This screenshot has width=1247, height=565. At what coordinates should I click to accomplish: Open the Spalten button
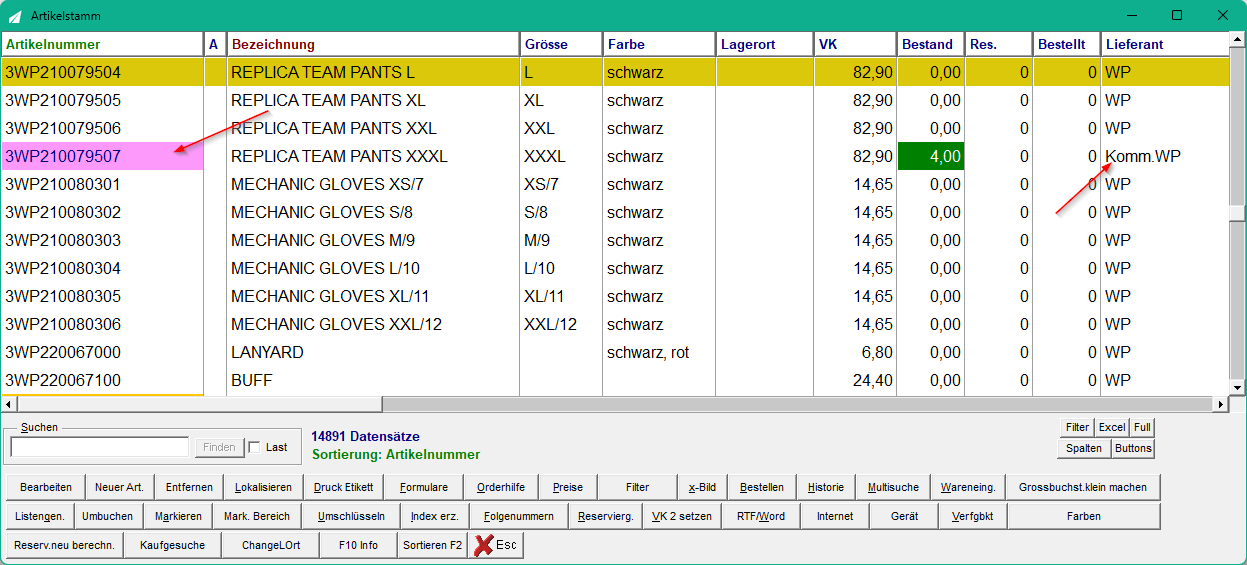coord(1083,448)
